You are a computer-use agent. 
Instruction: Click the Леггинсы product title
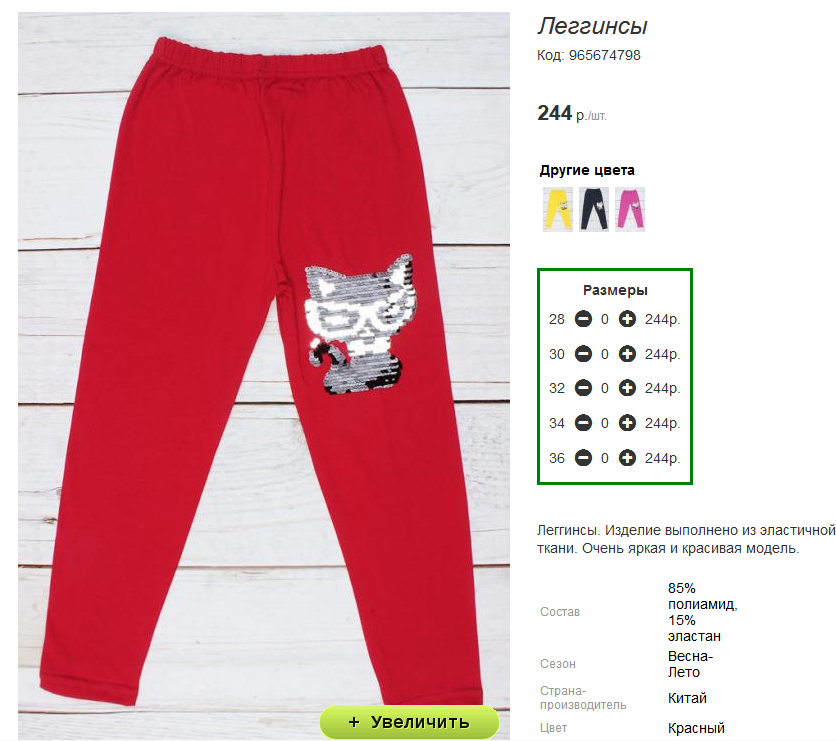click(592, 26)
